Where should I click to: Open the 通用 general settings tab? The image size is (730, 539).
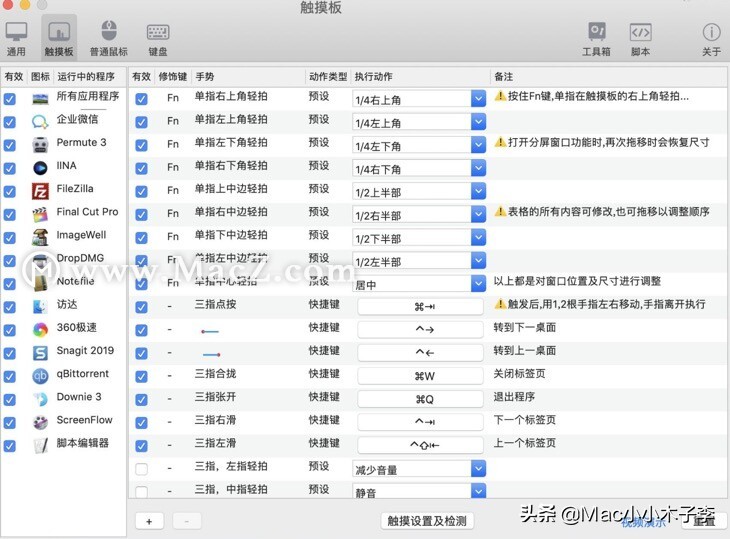[x=16, y=38]
